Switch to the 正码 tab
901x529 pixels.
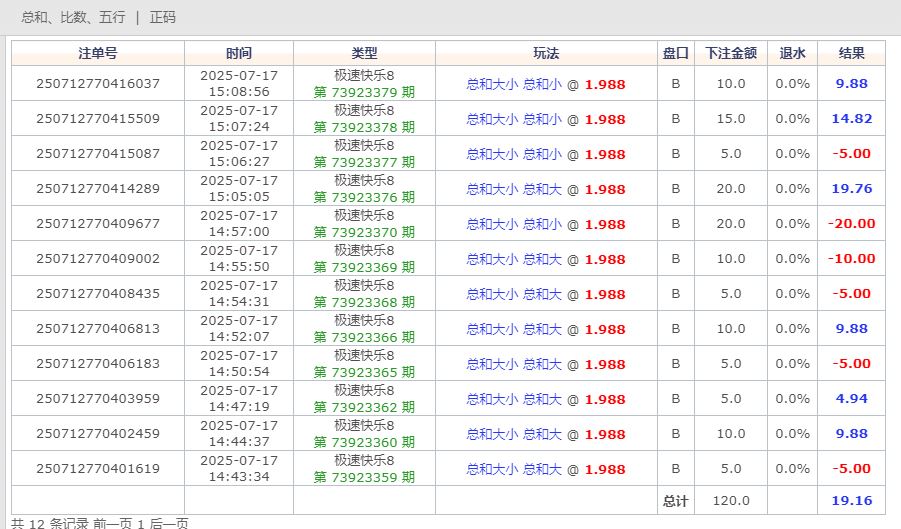tap(162, 17)
